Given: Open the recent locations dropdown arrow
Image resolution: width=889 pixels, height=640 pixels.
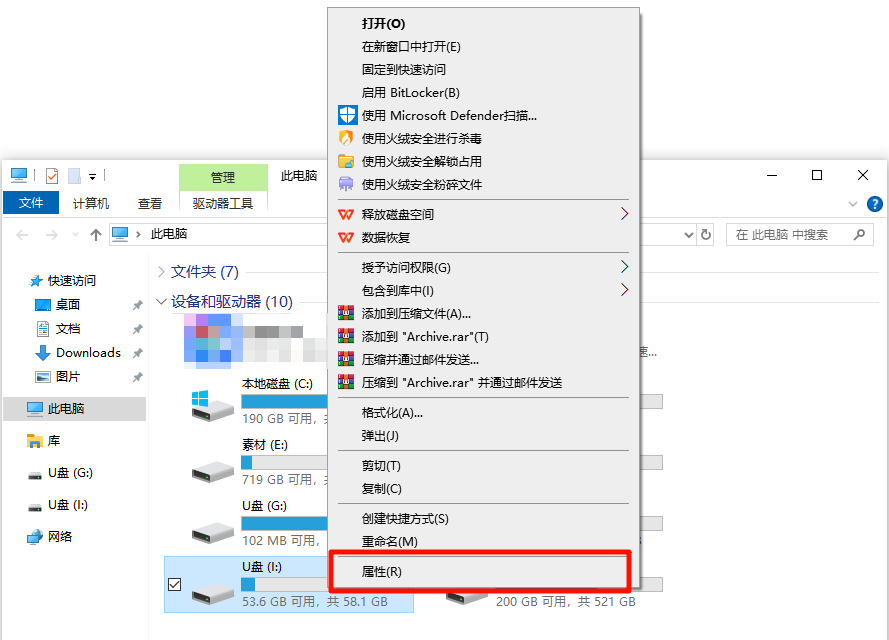Looking at the screenshot, I should point(75,235).
